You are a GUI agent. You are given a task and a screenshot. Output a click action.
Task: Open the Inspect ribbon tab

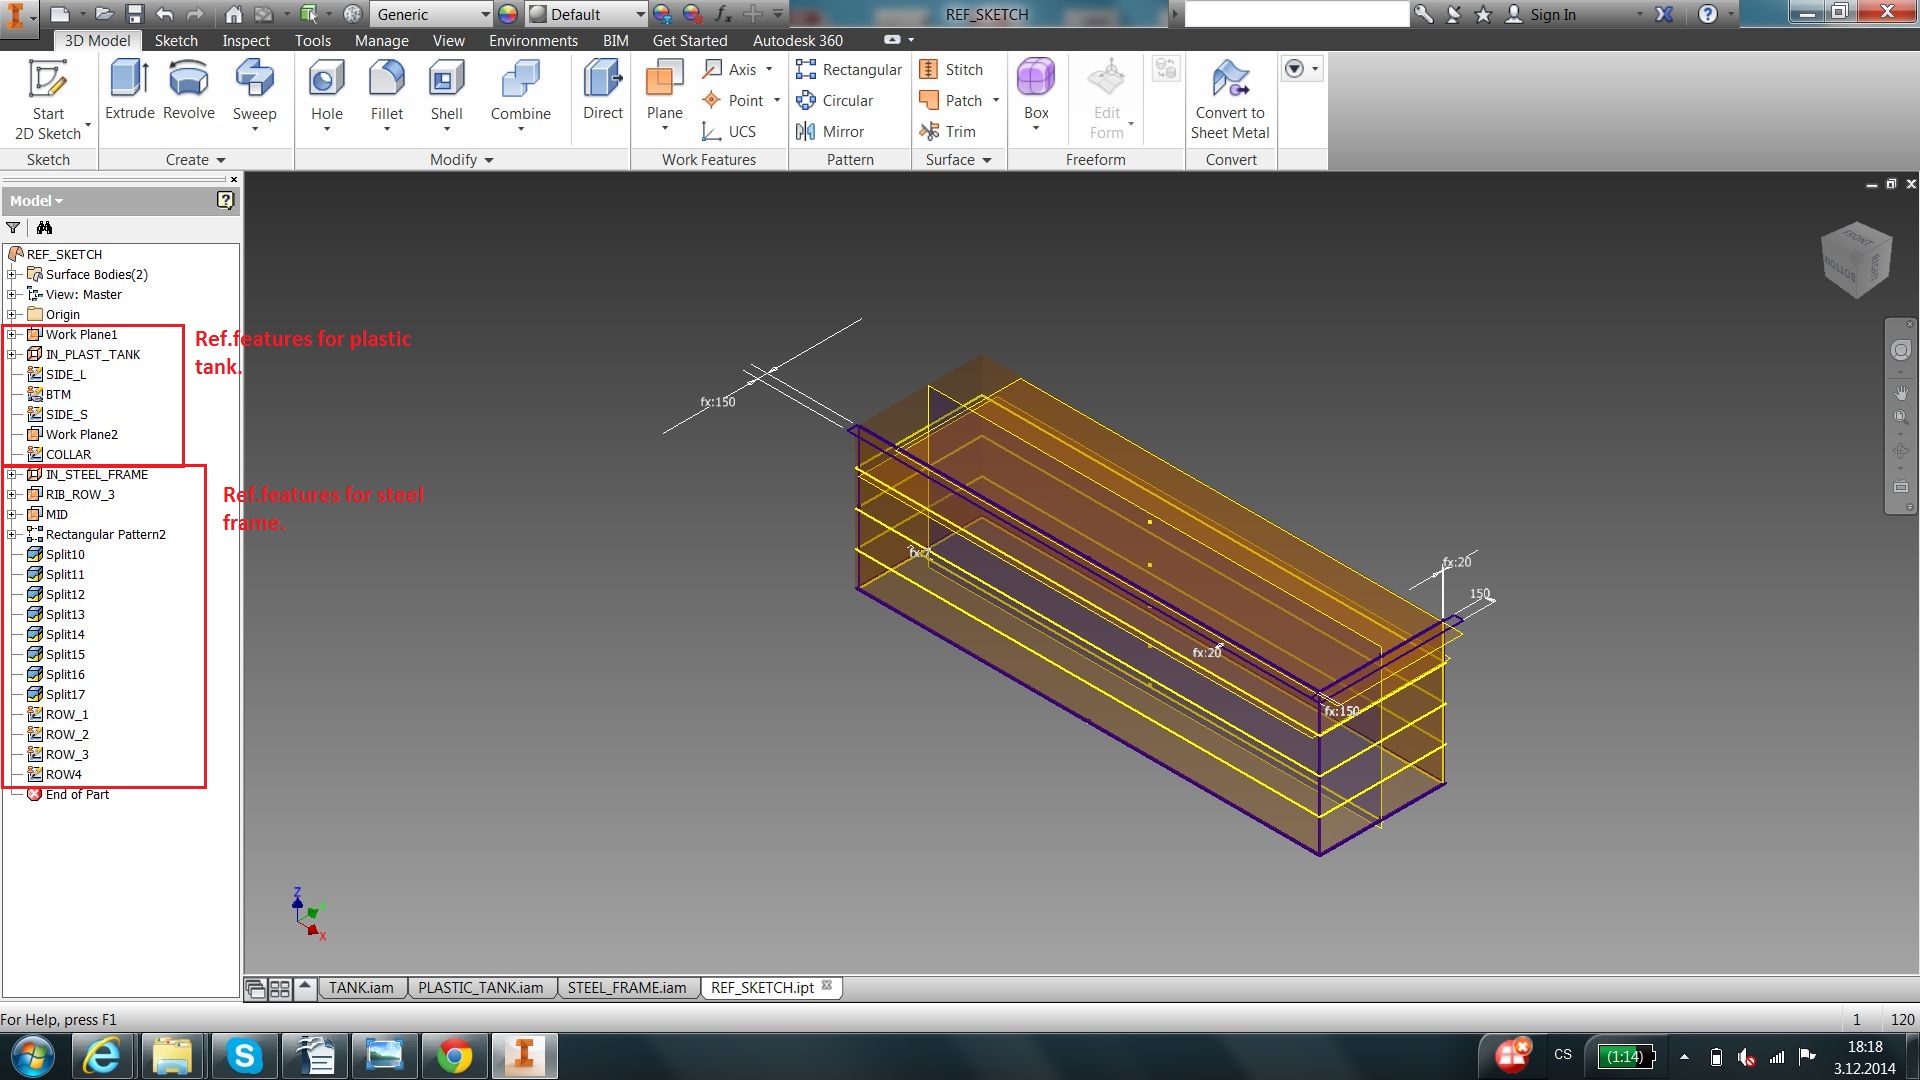point(246,40)
